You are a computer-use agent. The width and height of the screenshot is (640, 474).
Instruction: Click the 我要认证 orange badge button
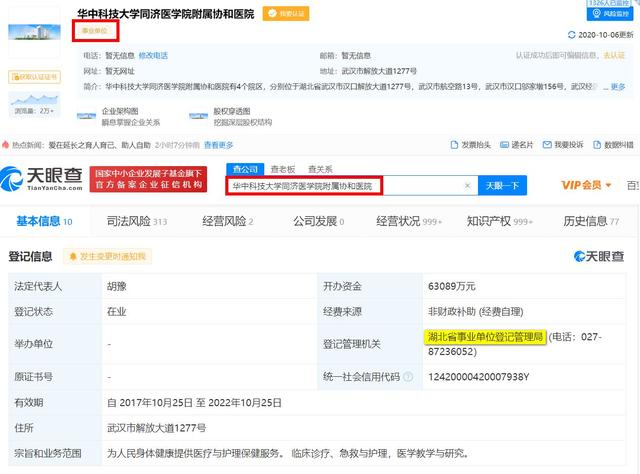coord(286,13)
